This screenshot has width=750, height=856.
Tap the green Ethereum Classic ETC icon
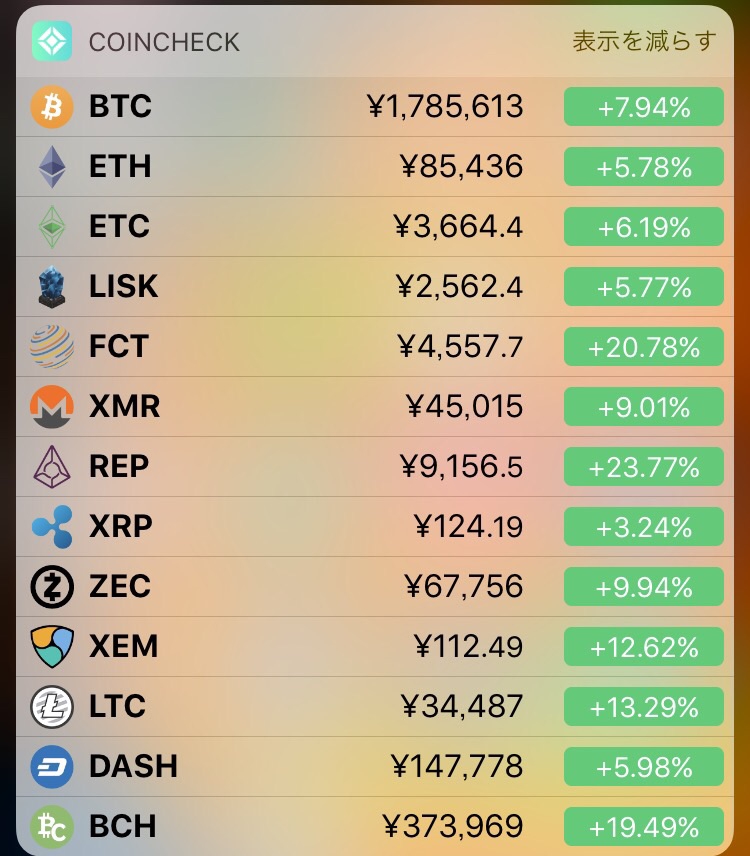(52, 227)
